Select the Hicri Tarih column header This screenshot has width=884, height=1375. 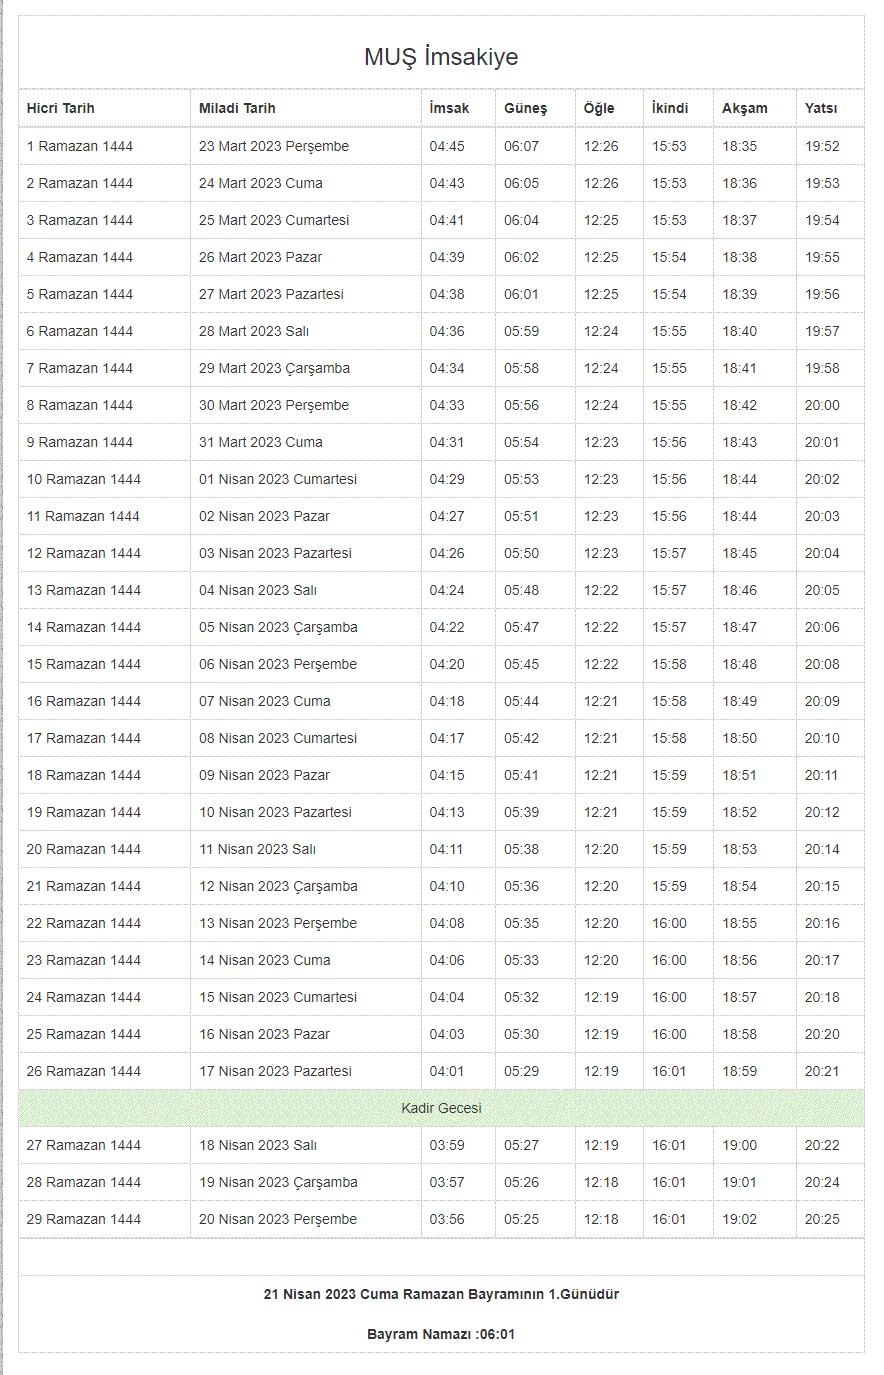(61, 108)
